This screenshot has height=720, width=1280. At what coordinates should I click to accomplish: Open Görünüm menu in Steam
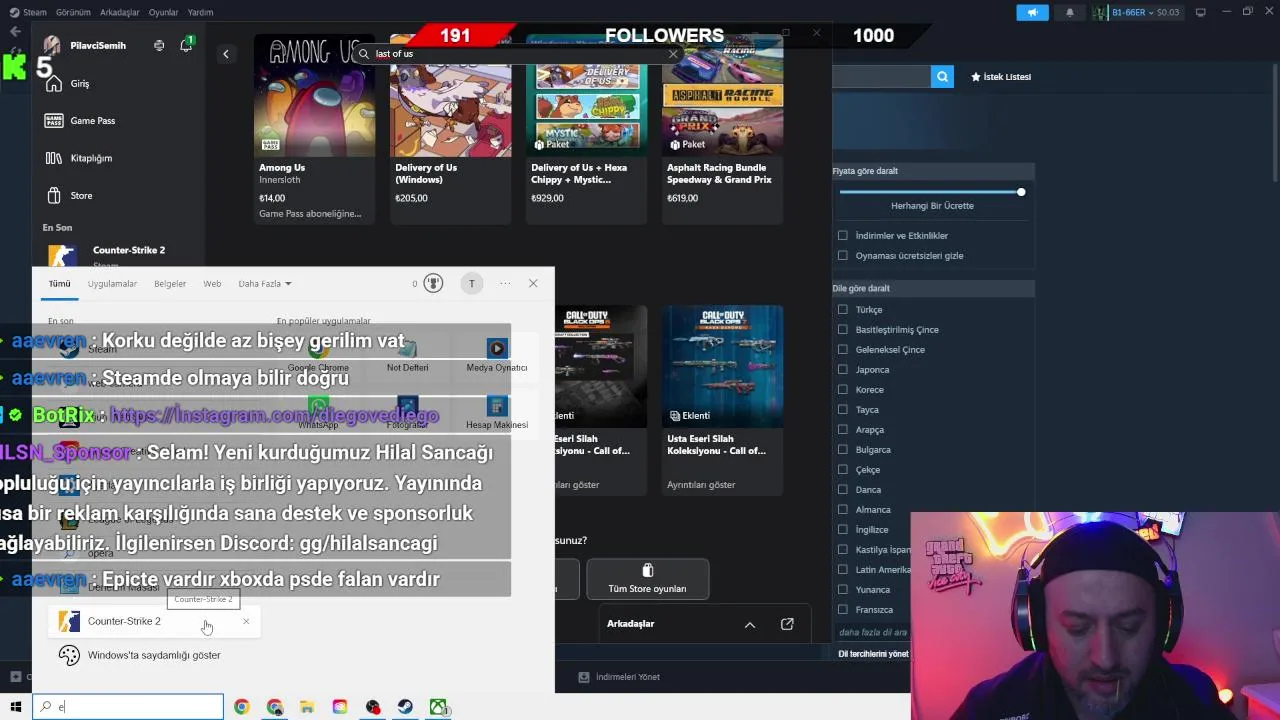point(73,12)
